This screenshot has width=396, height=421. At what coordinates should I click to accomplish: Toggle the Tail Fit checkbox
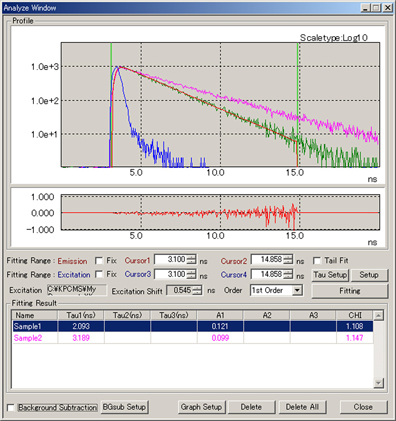[317, 260]
